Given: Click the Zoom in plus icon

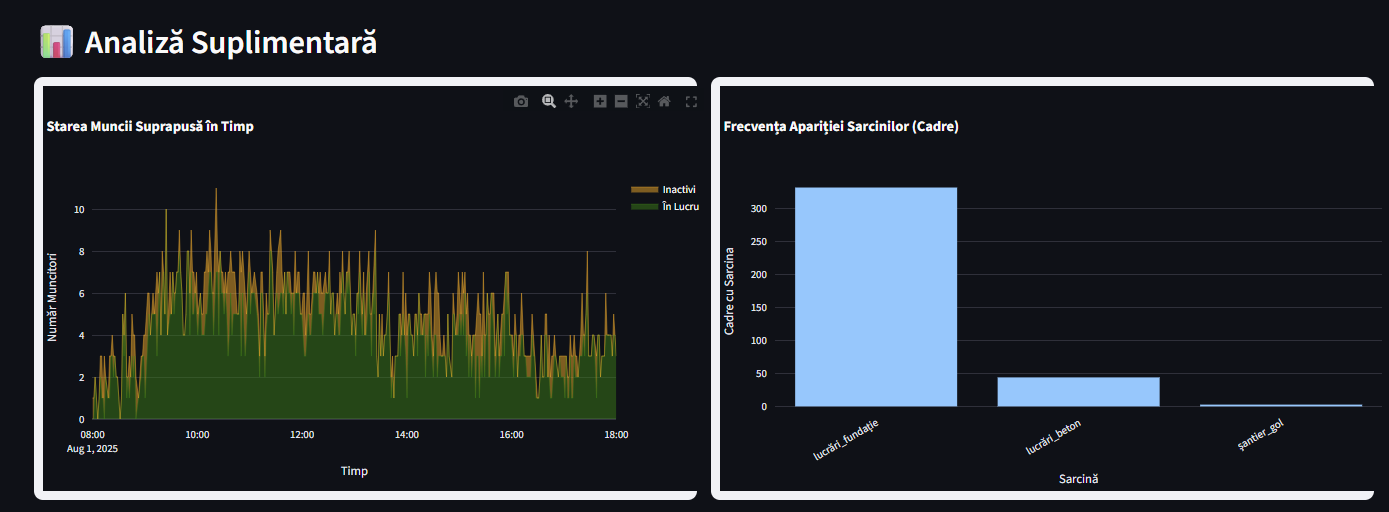Looking at the screenshot, I should pyautogui.click(x=600, y=101).
